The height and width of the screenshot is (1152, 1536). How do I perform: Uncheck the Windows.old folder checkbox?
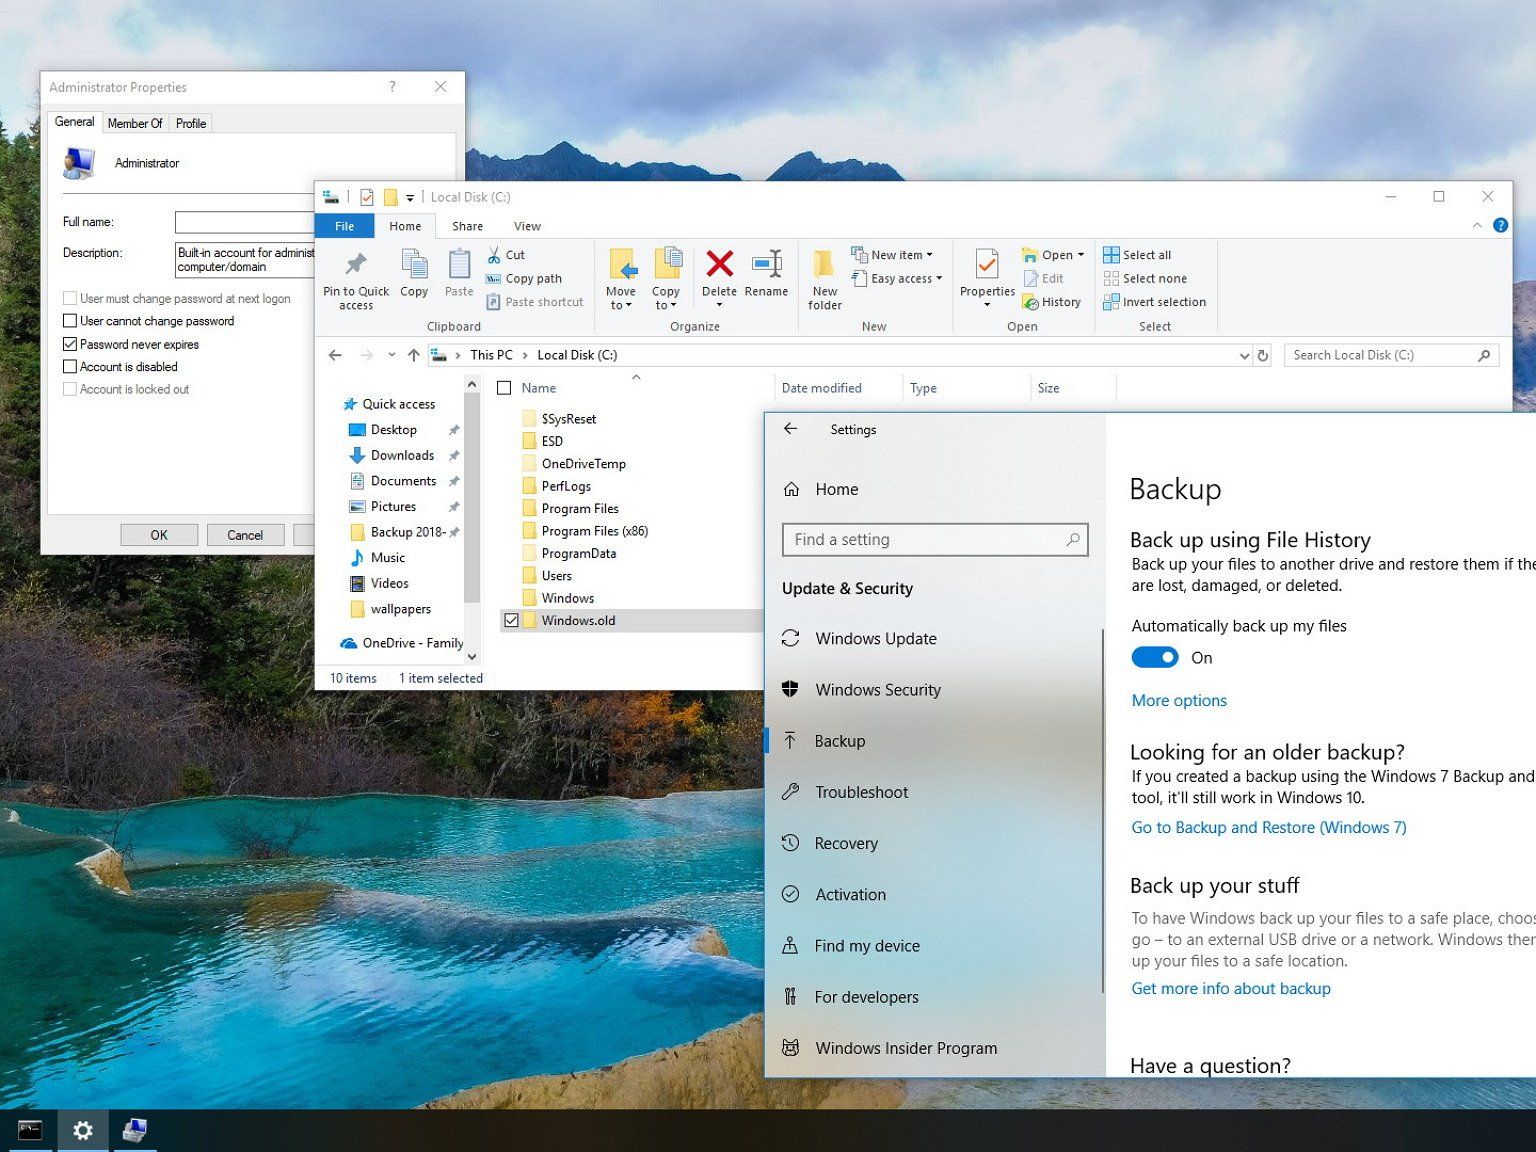tap(511, 620)
